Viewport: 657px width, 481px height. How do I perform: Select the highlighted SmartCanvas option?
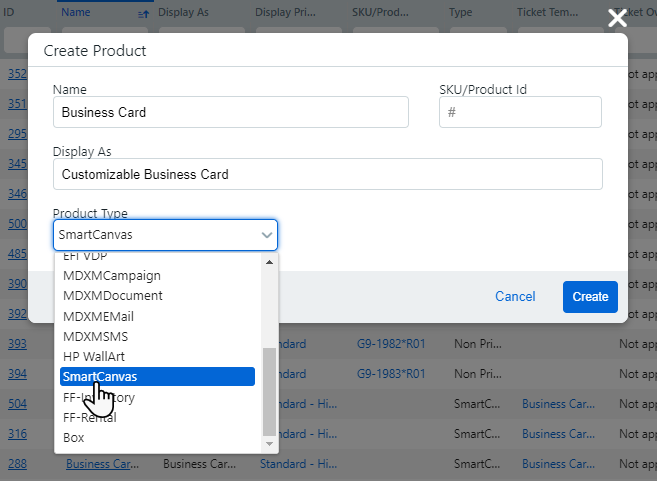click(100, 377)
